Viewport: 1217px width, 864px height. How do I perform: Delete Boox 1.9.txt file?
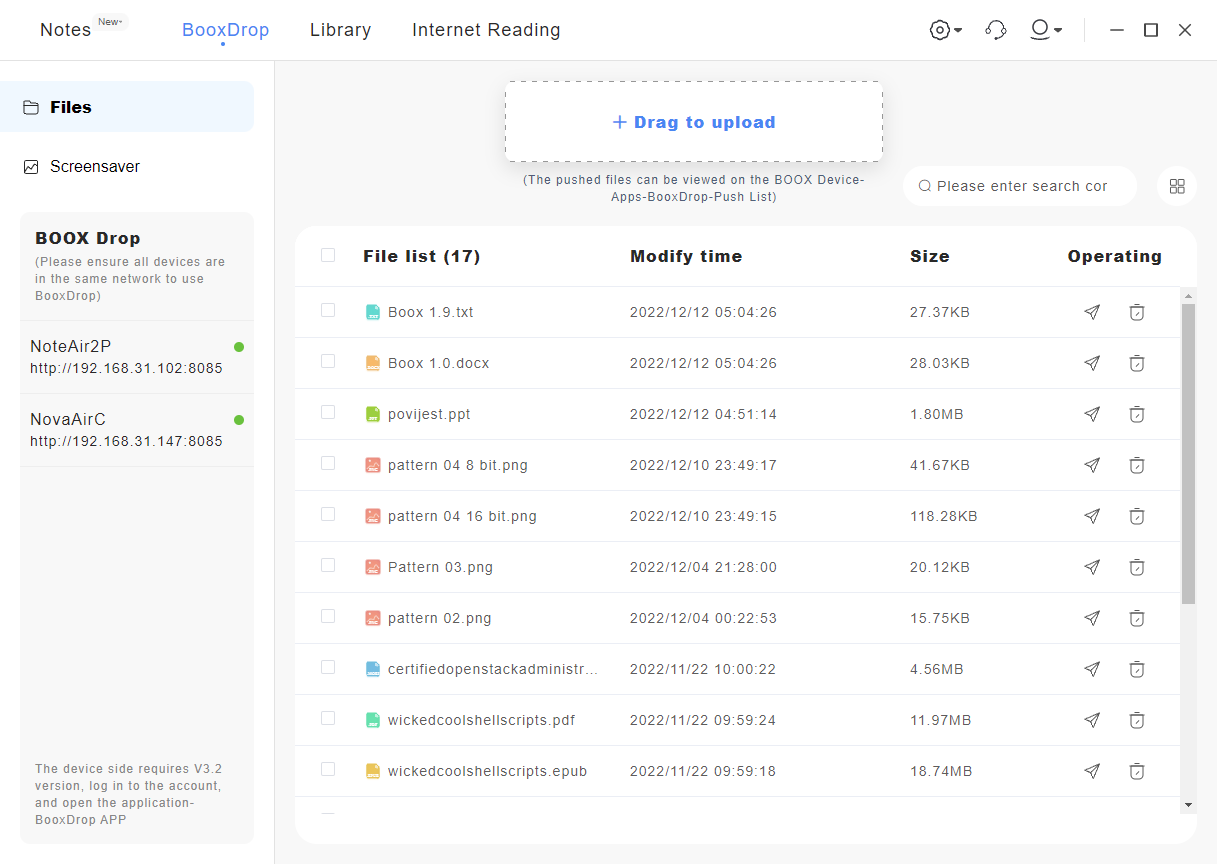click(1137, 312)
